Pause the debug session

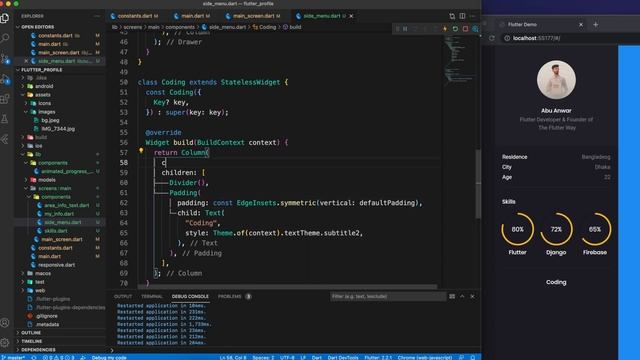click(x=405, y=29)
